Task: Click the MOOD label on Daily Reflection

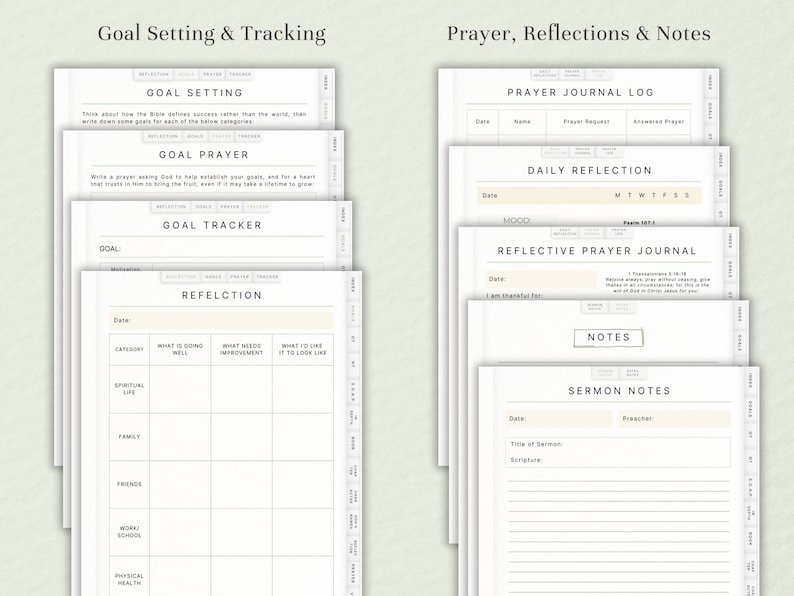Action: pyautogui.click(x=517, y=220)
